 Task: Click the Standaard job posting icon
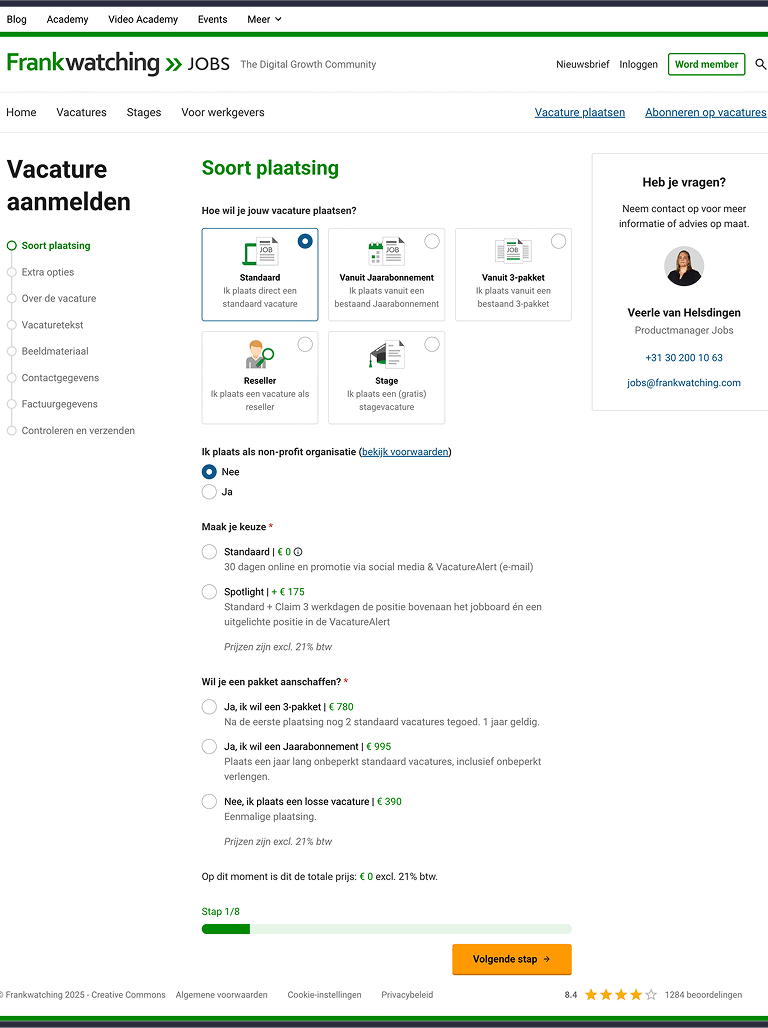click(260, 252)
